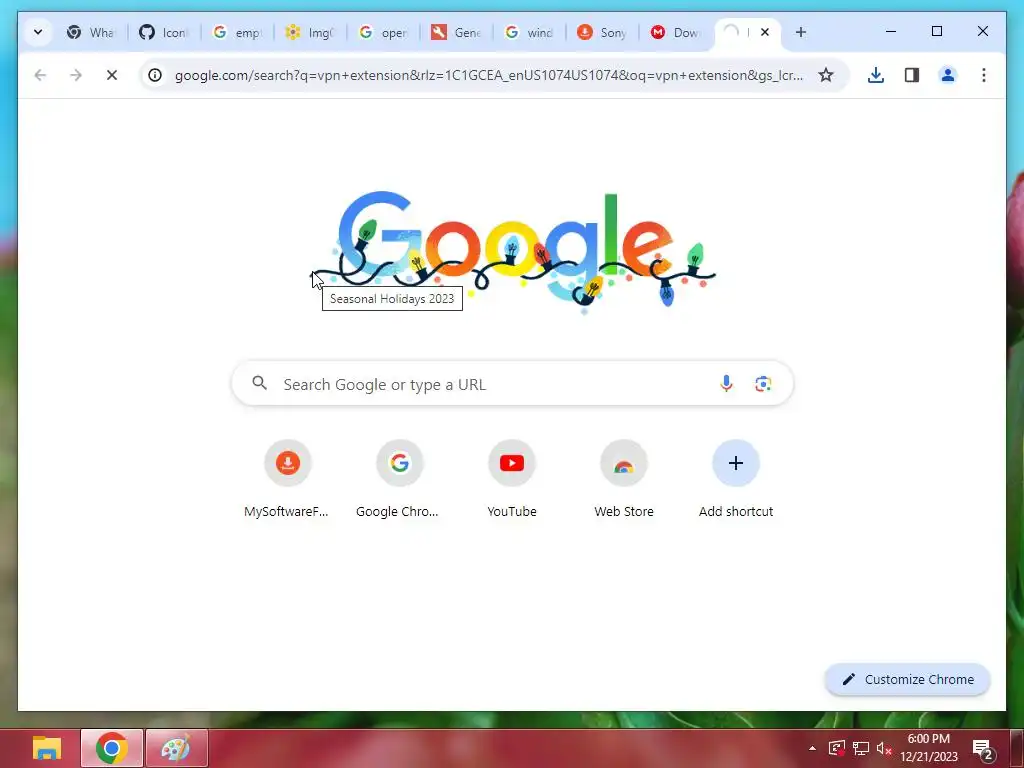
Task: Switch to the 'Dow' MEGA tab
Action: (x=676, y=32)
